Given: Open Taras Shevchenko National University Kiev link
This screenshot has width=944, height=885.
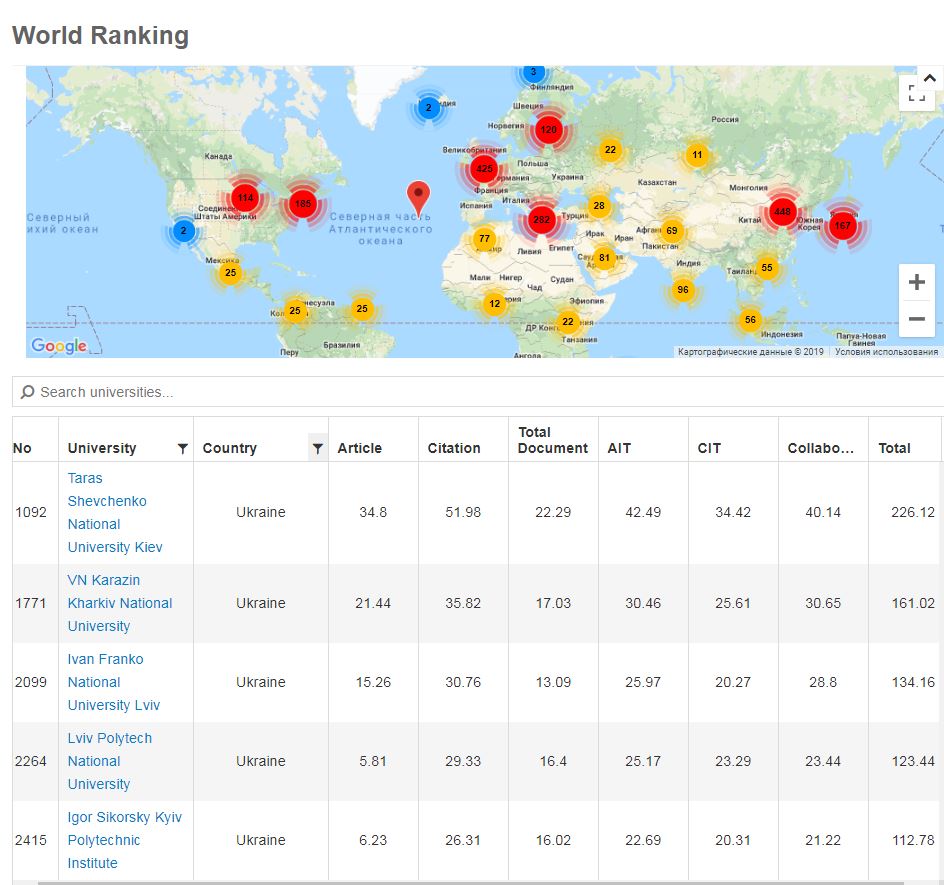Looking at the screenshot, I should tap(115, 512).
